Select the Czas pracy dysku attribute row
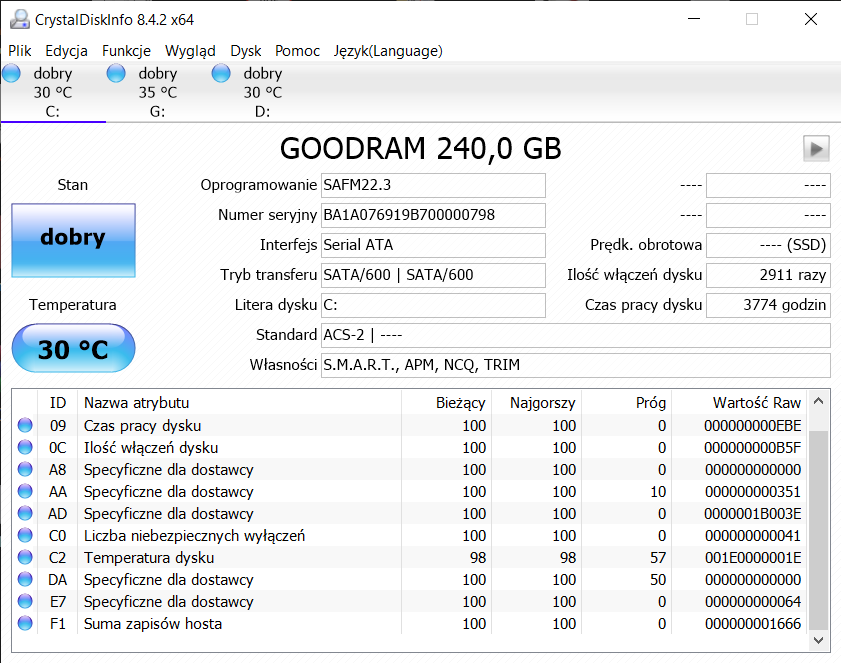Viewport: 841px width, 663px height. pyautogui.click(x=409, y=425)
